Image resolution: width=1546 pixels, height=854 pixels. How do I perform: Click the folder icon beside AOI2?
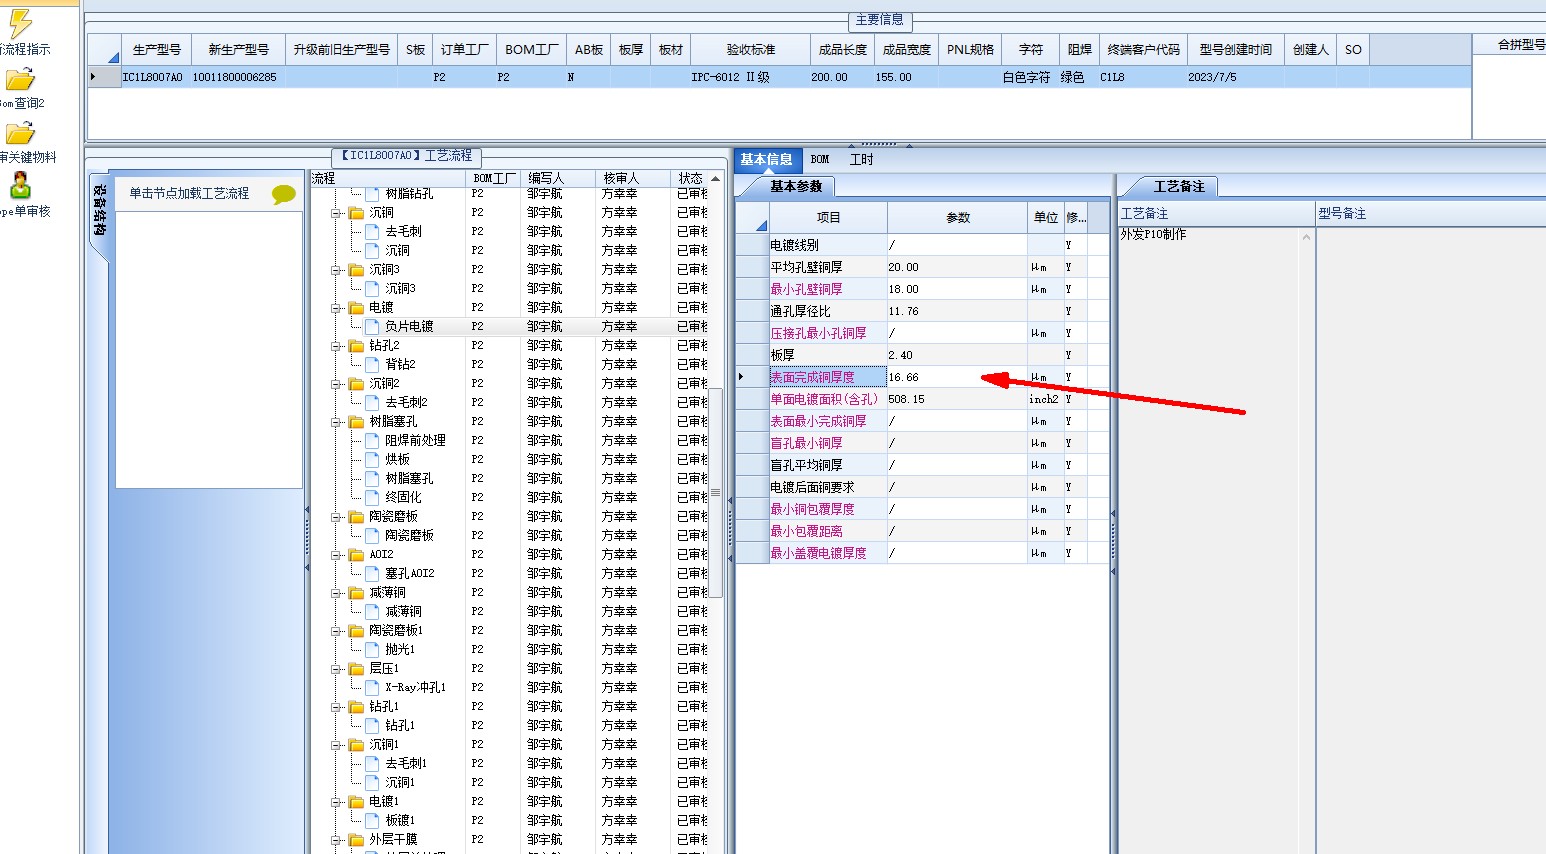click(x=356, y=555)
